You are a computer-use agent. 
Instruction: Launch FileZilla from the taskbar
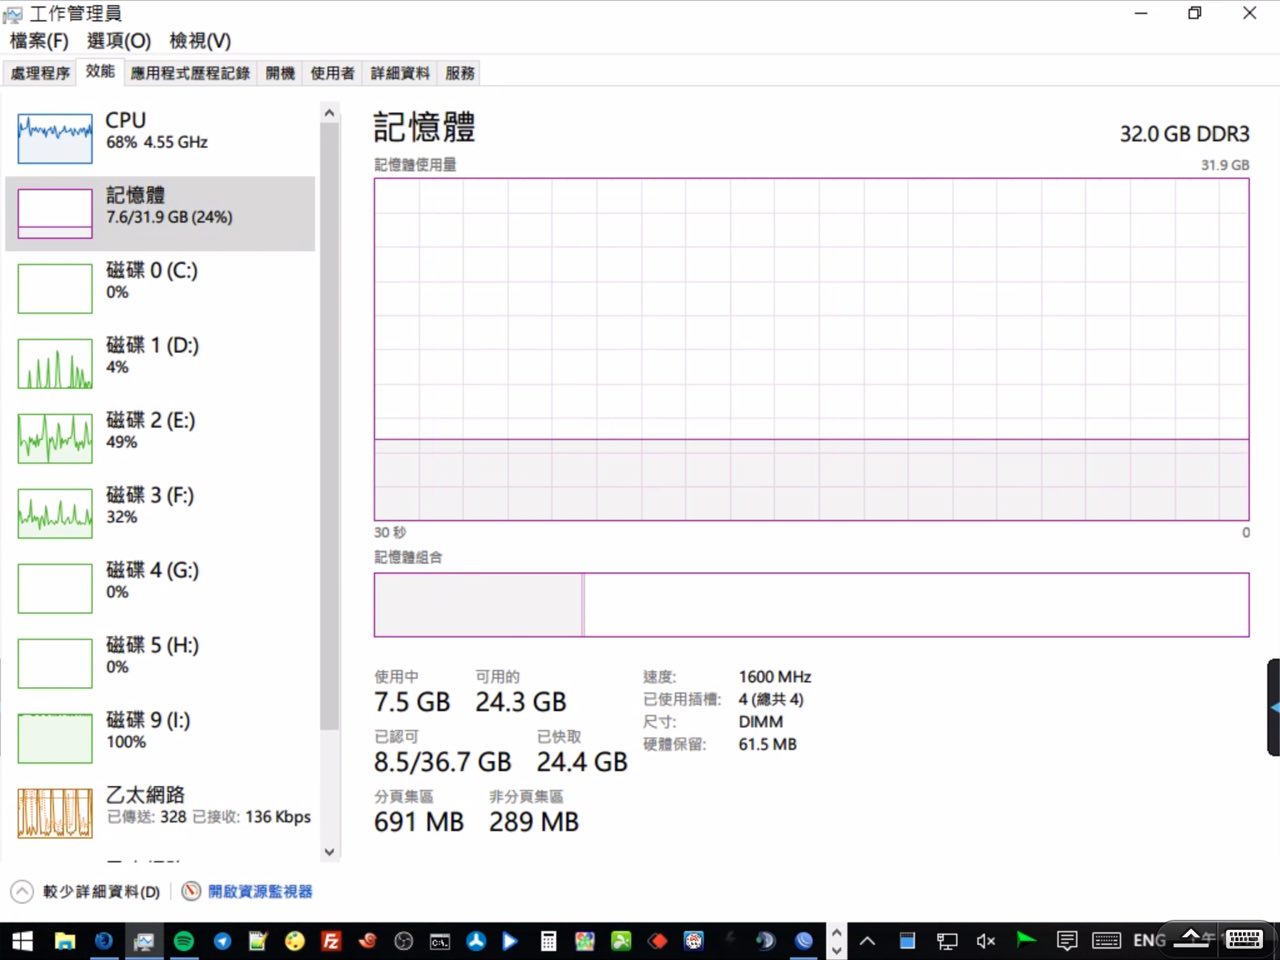pos(331,940)
